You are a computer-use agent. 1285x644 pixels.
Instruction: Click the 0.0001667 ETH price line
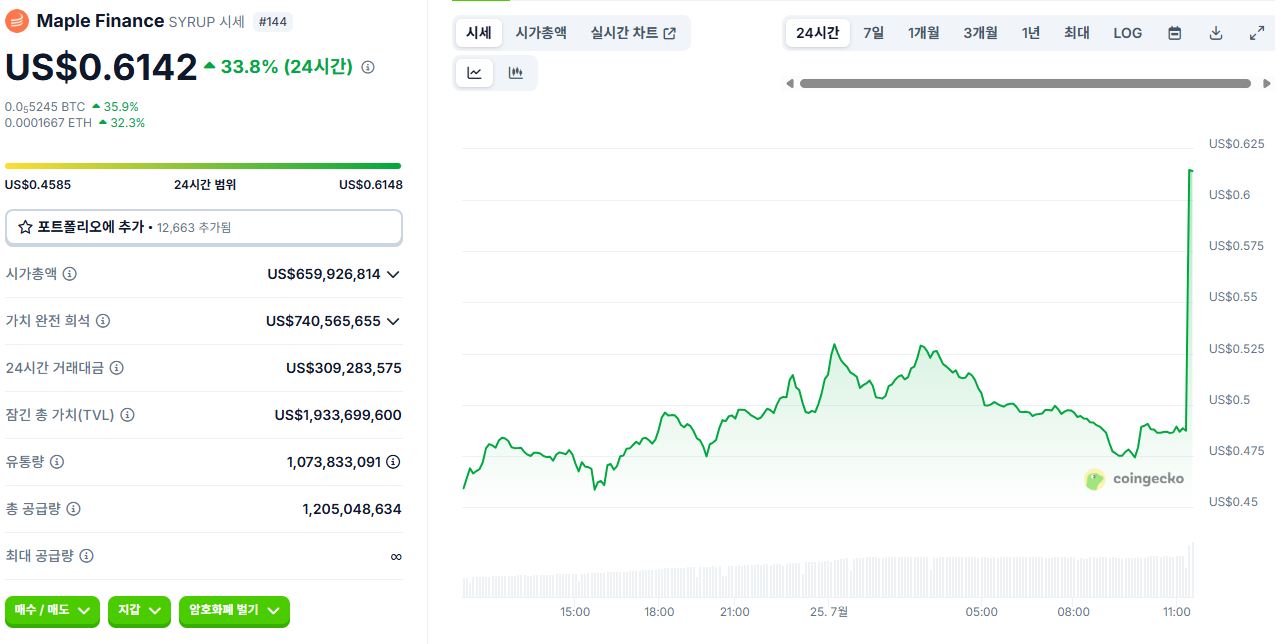pos(75,123)
